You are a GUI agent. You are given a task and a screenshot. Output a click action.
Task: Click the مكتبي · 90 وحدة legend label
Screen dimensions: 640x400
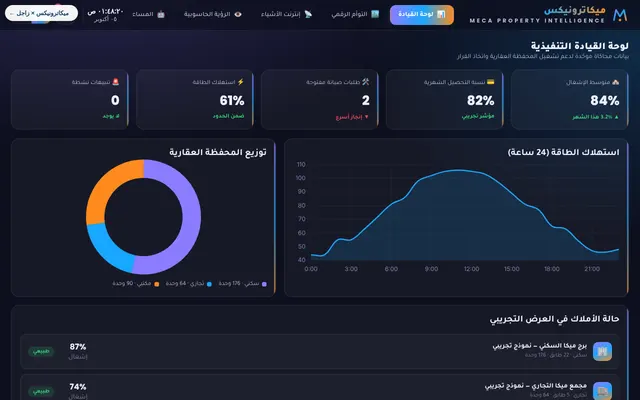(132, 284)
